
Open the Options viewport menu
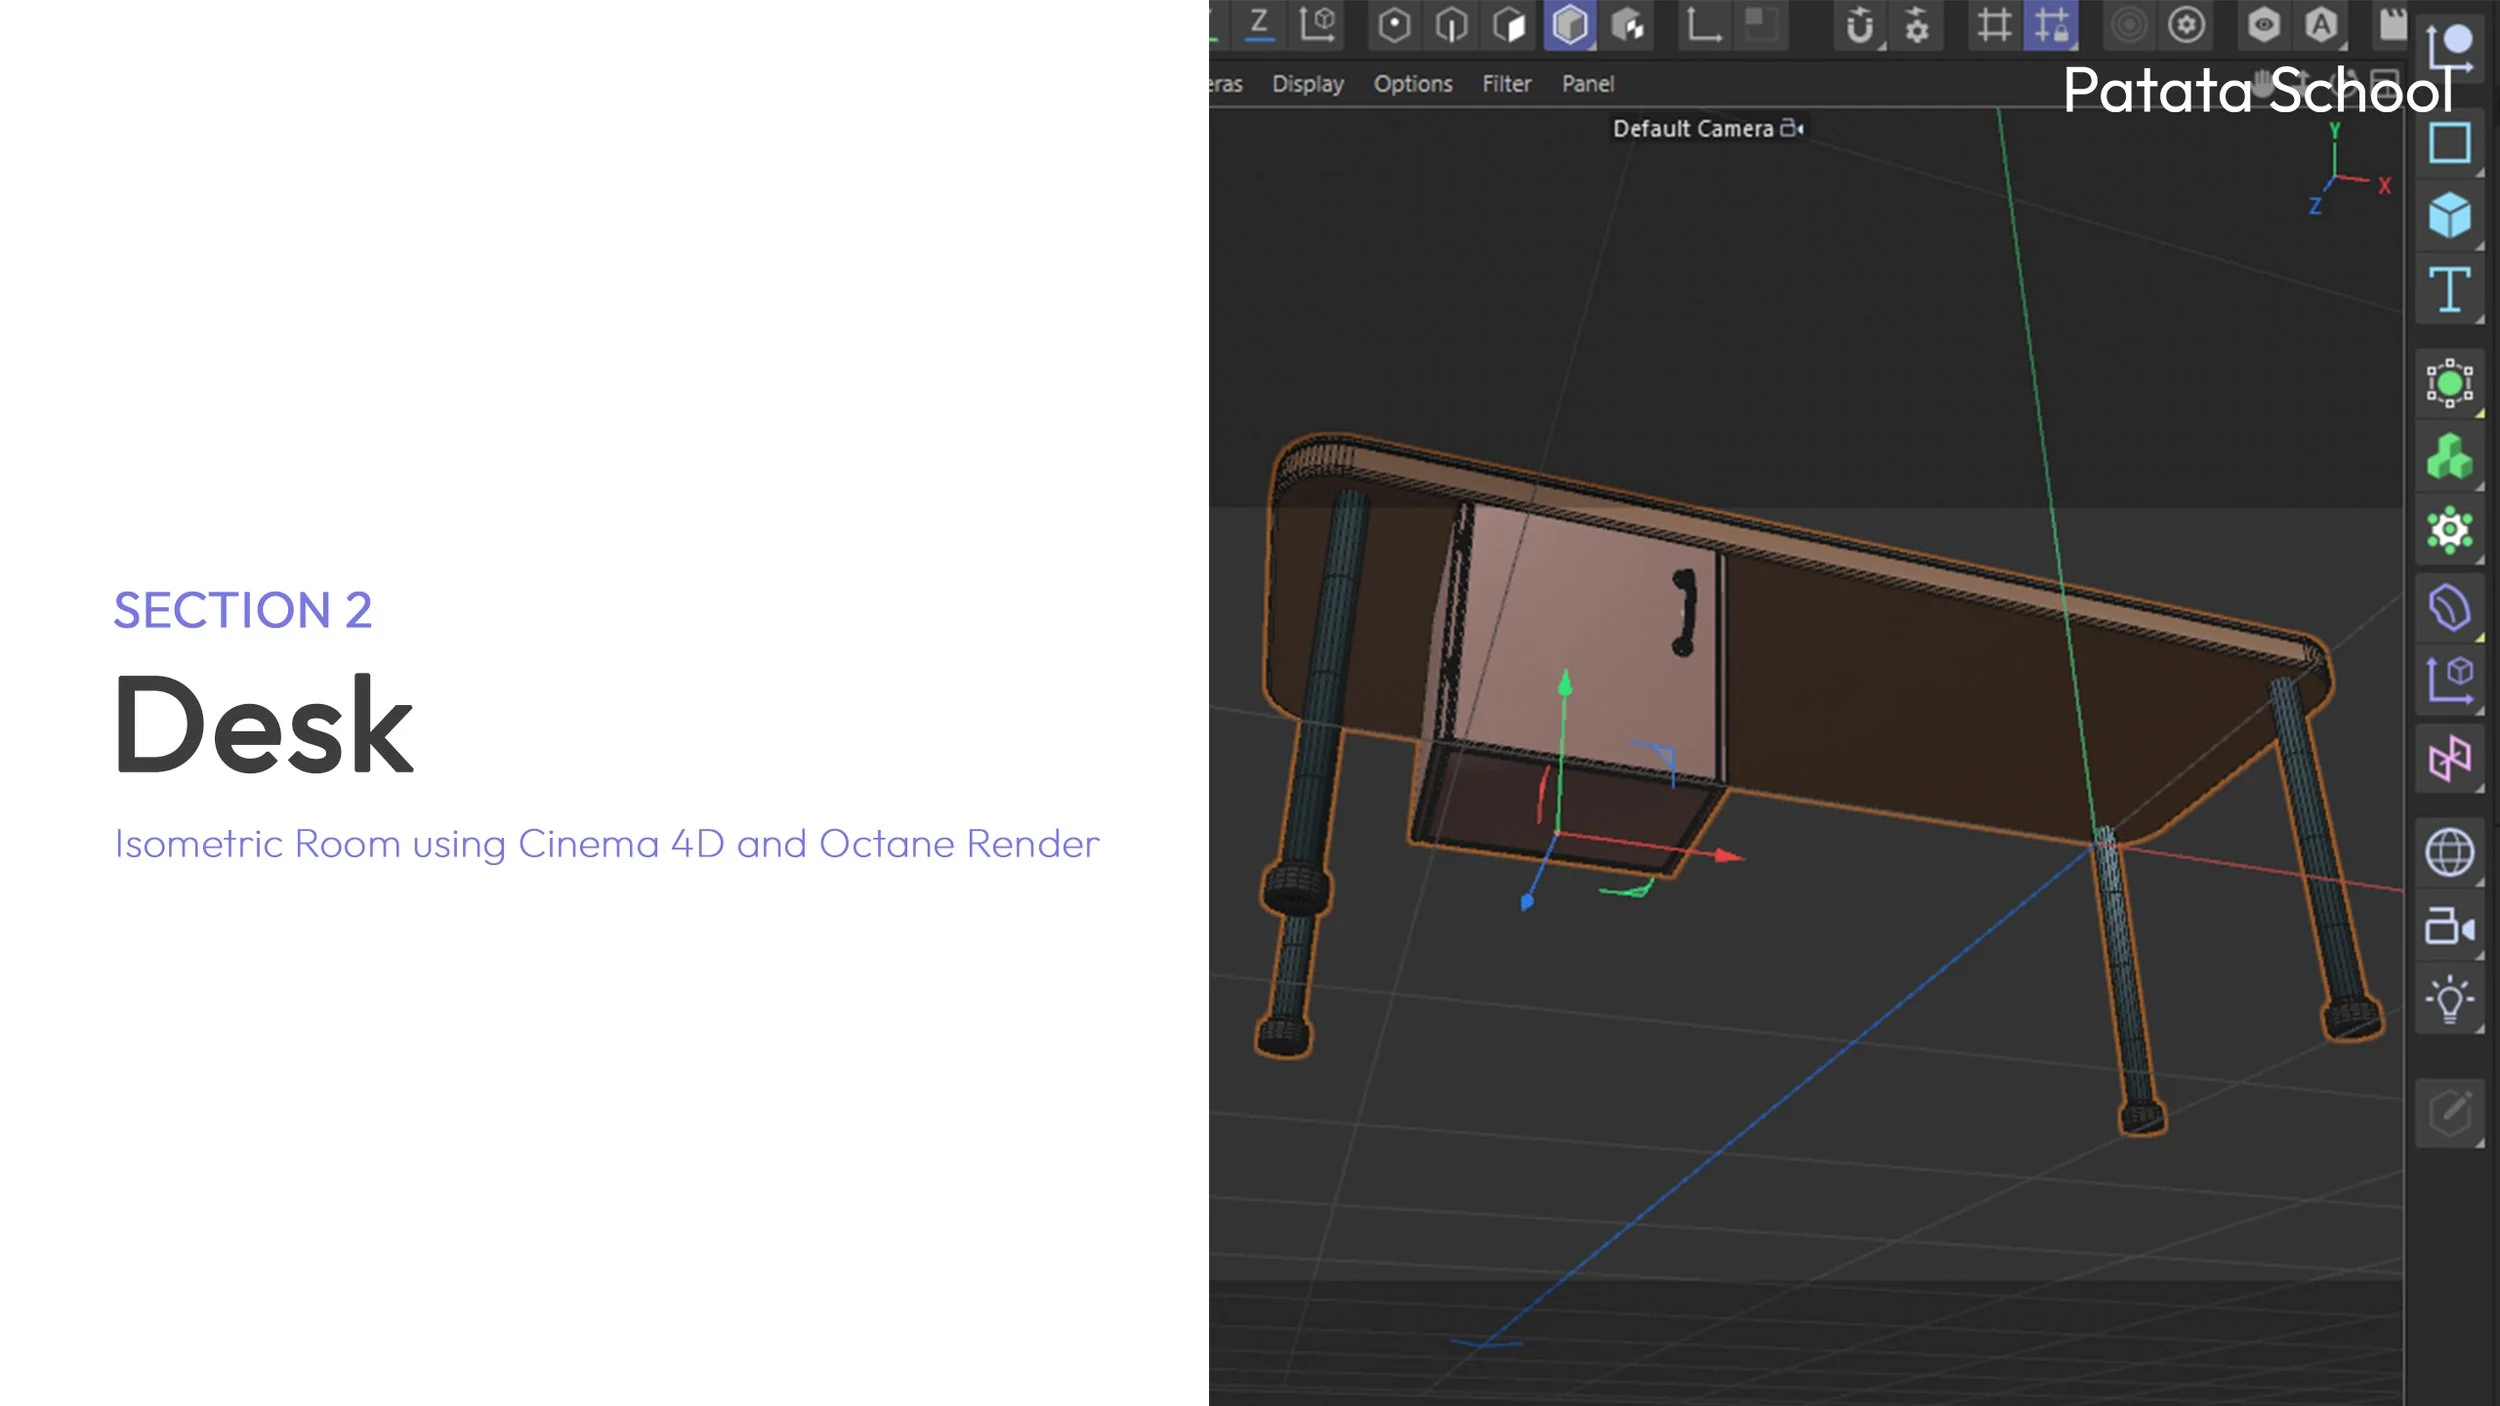(x=1412, y=84)
